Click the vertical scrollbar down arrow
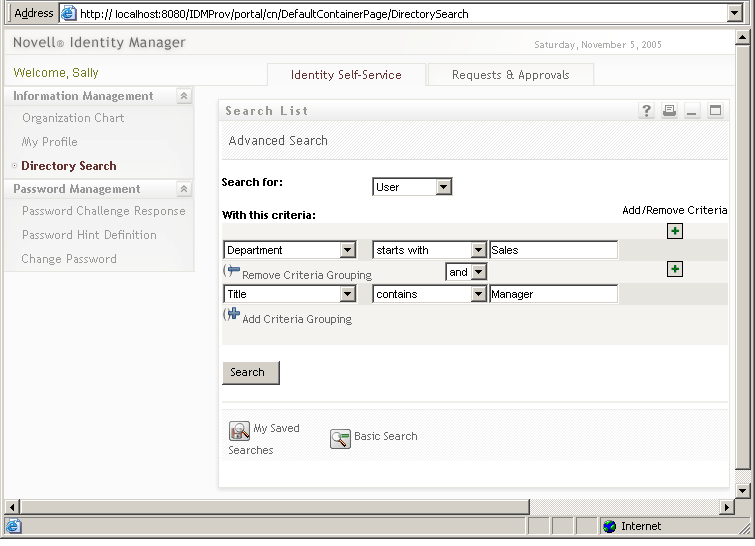Image resolution: width=755 pixels, height=546 pixels. [742, 491]
